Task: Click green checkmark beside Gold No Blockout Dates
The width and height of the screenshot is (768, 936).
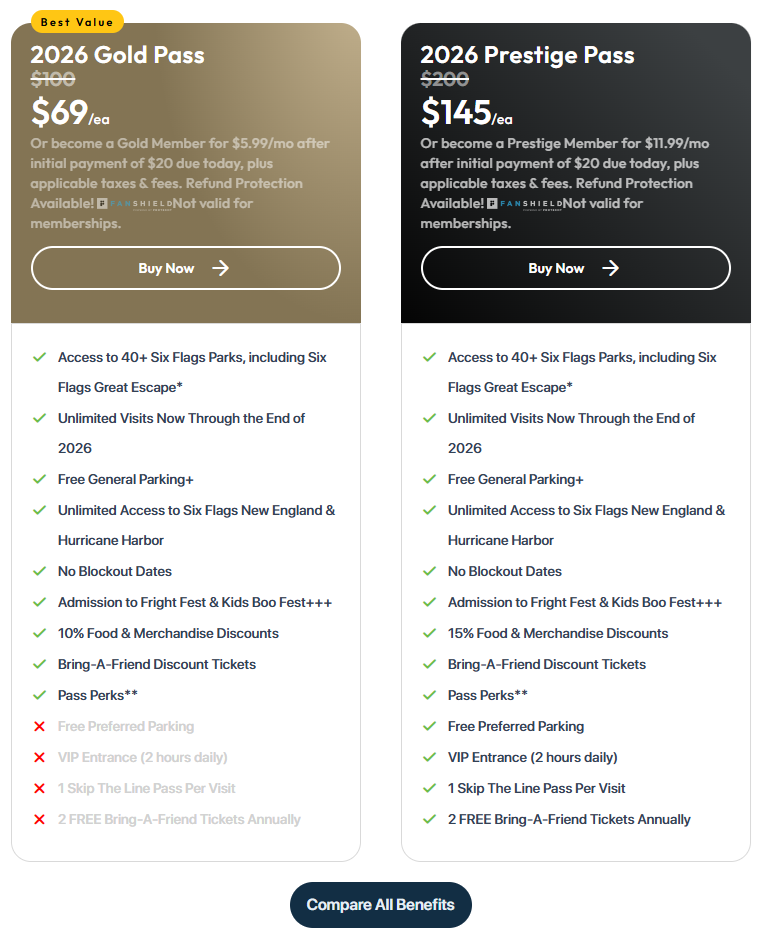Action: click(40, 571)
